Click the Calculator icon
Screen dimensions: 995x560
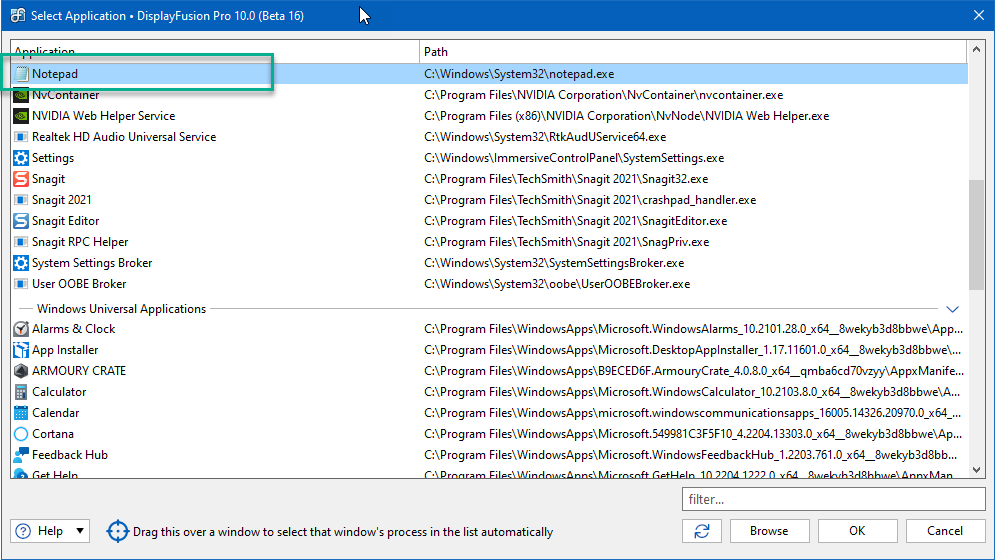coord(21,392)
